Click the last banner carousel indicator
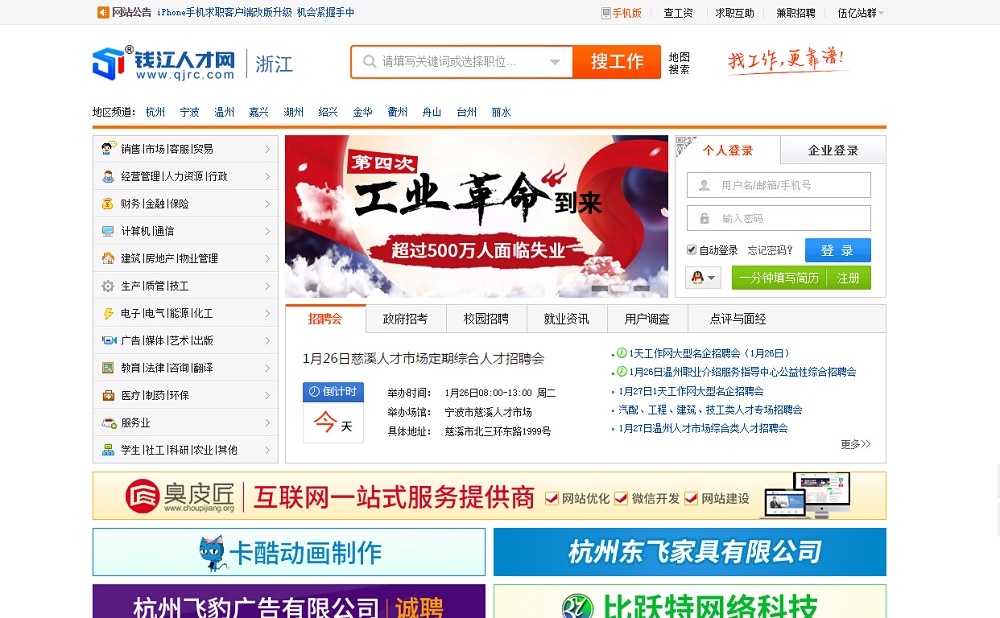The width and height of the screenshot is (1000, 618). pos(642,288)
